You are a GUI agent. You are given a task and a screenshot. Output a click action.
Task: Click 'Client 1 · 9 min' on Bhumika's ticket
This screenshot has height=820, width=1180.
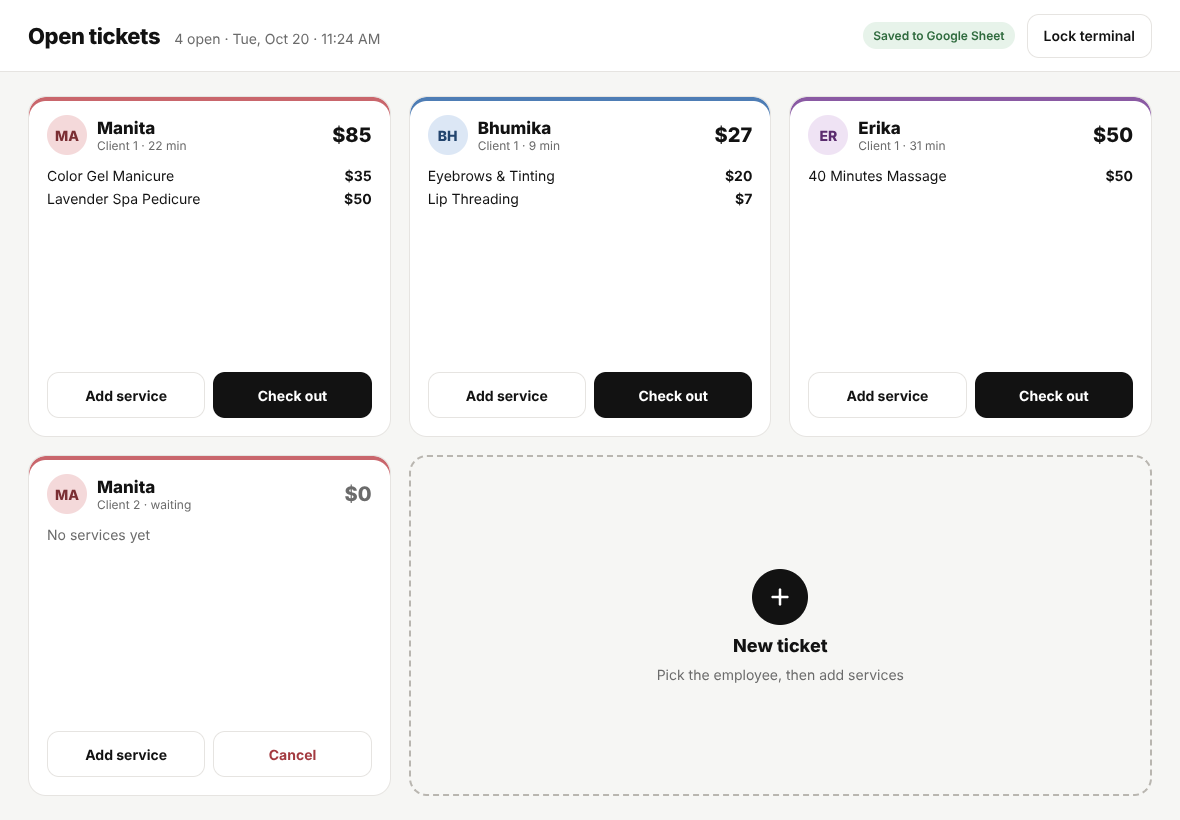[519, 146]
